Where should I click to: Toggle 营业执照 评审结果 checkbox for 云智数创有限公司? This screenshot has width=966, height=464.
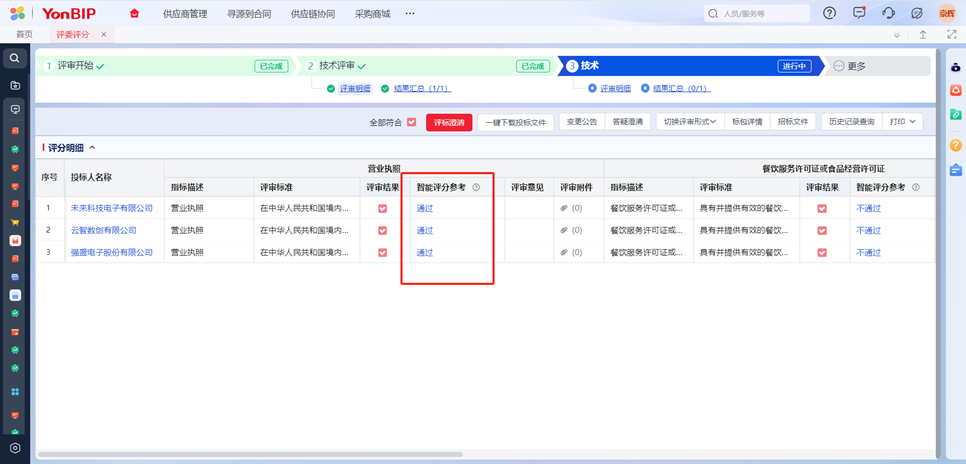tap(383, 230)
